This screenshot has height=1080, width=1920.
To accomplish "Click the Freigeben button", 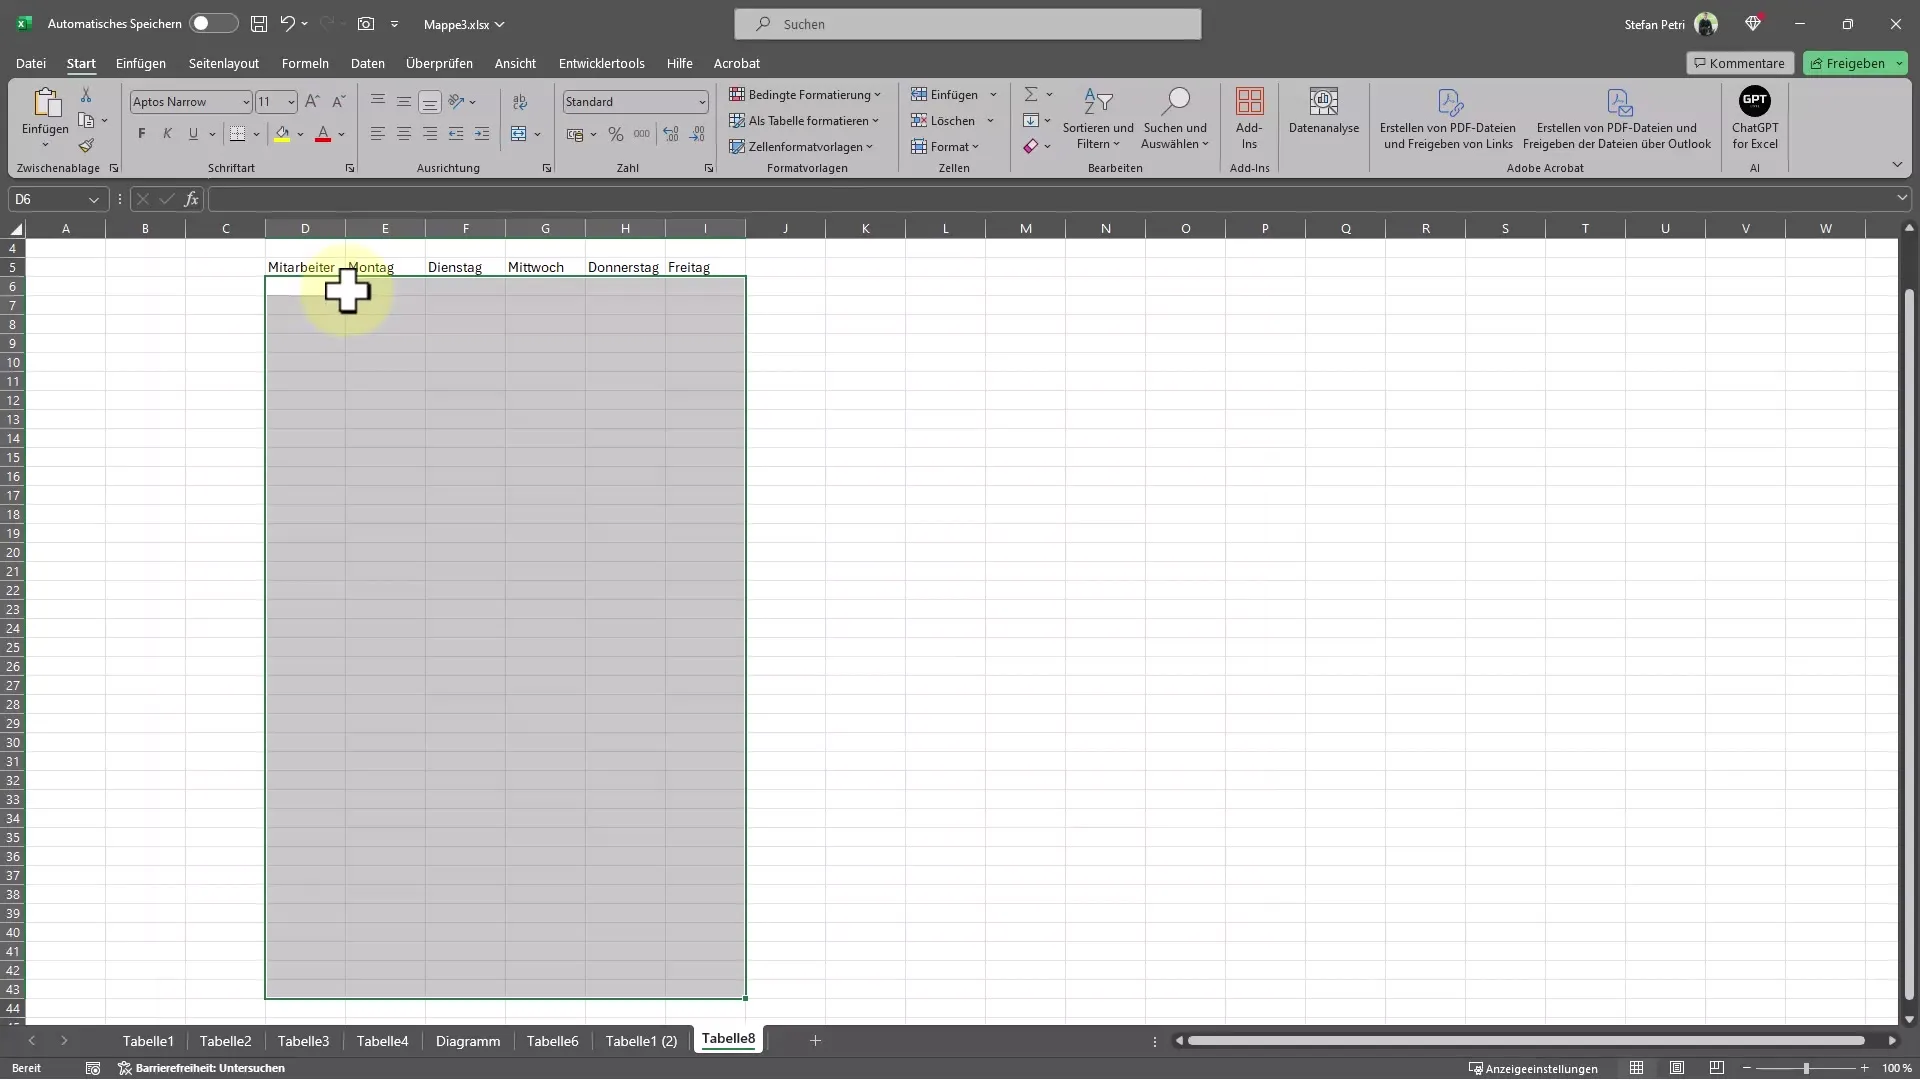I will [x=1855, y=62].
